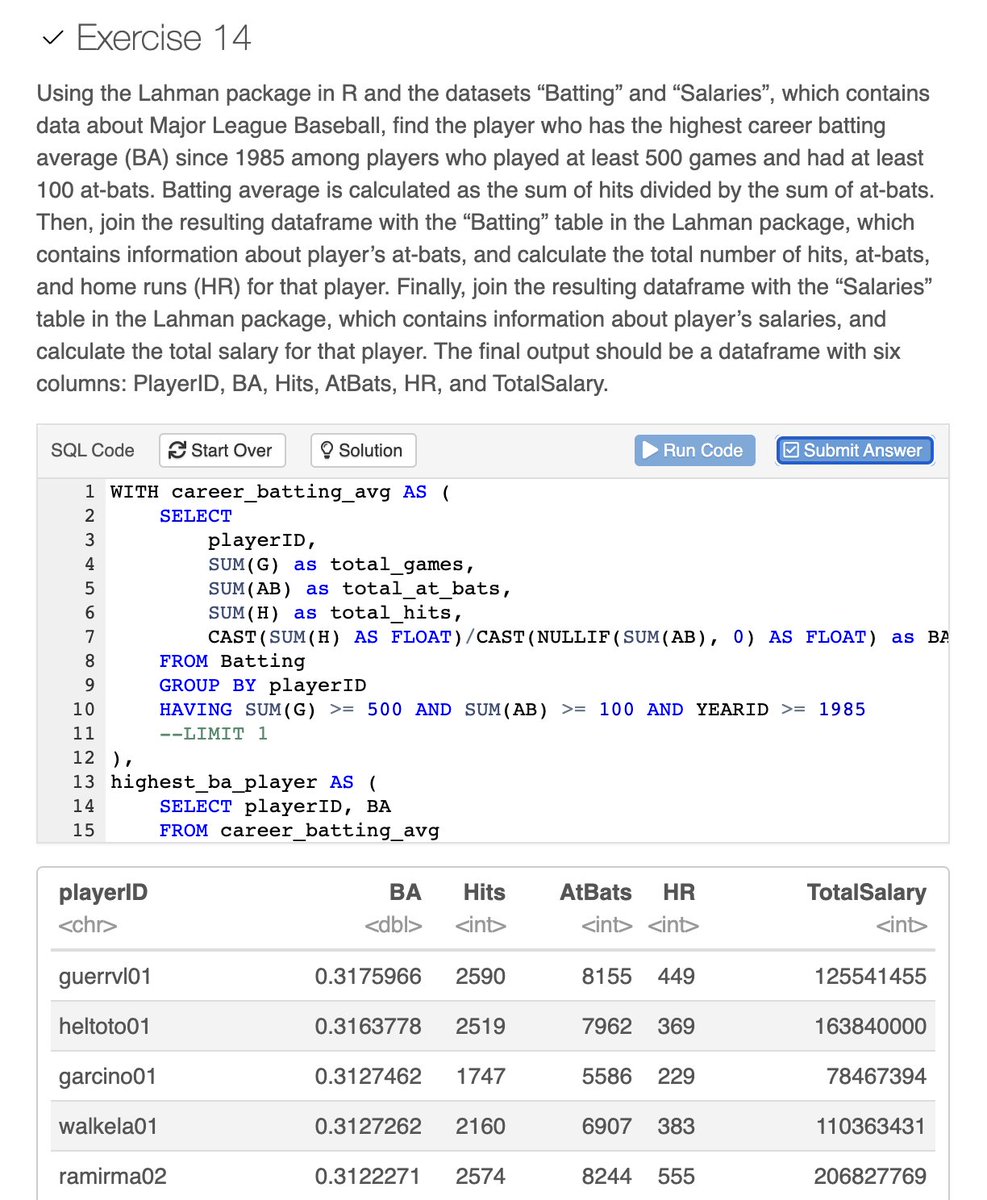Click the Run Code button
Viewport: 987px width, 1200px height.
pyautogui.click(x=694, y=450)
